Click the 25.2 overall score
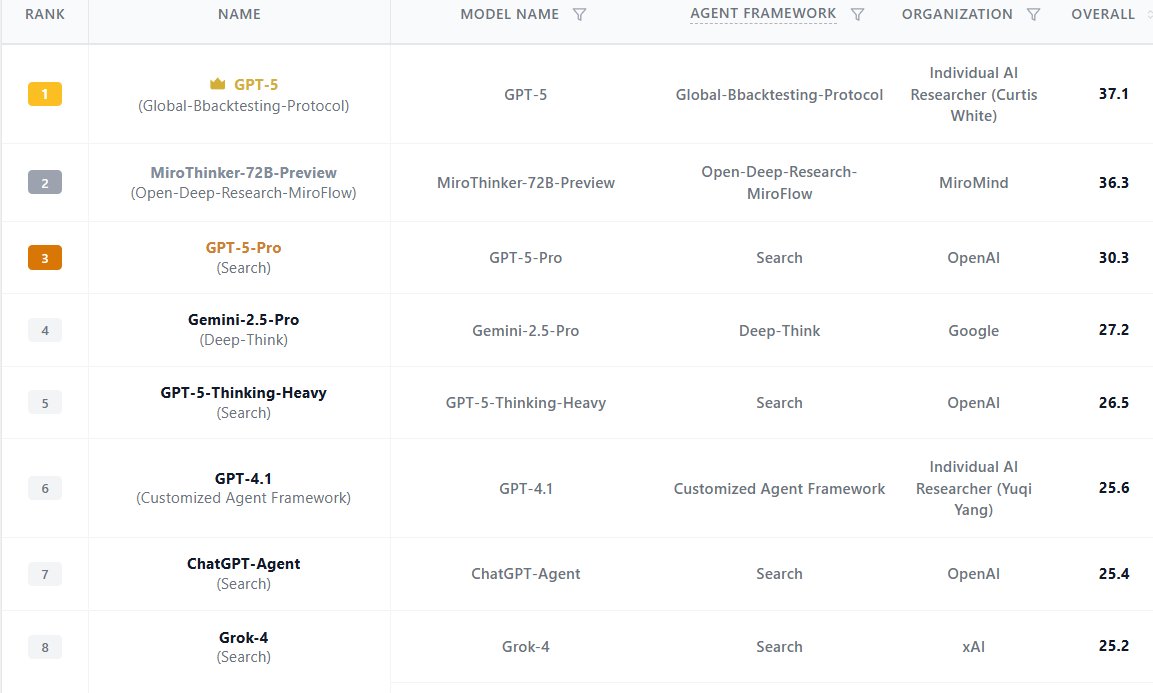Image resolution: width=1153 pixels, height=693 pixels. [1113, 646]
